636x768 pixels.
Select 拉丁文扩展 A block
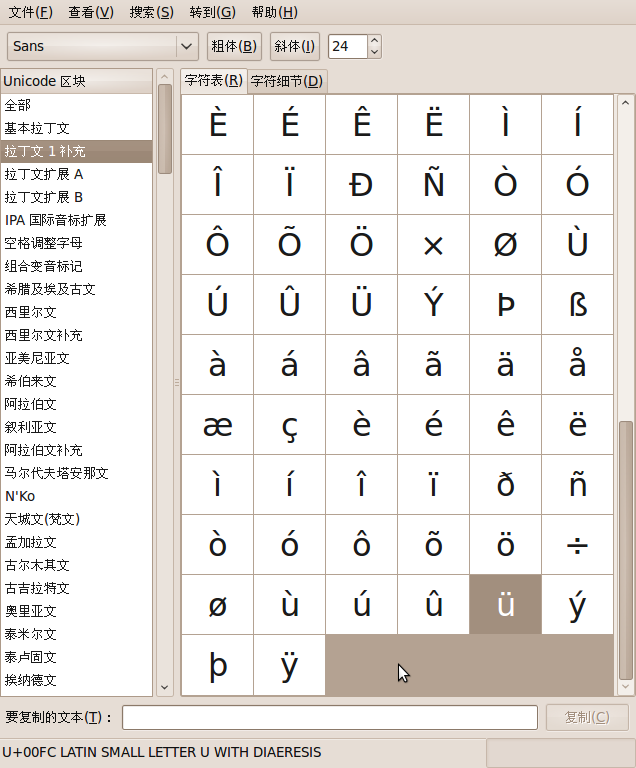click(x=76, y=174)
